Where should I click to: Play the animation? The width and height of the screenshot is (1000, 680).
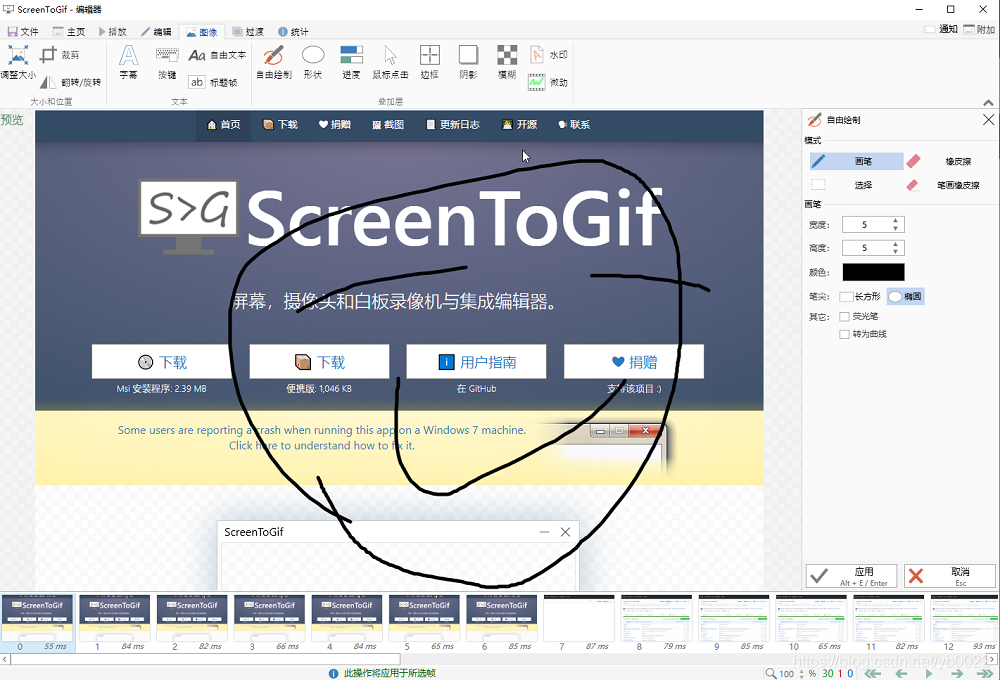click(929, 674)
